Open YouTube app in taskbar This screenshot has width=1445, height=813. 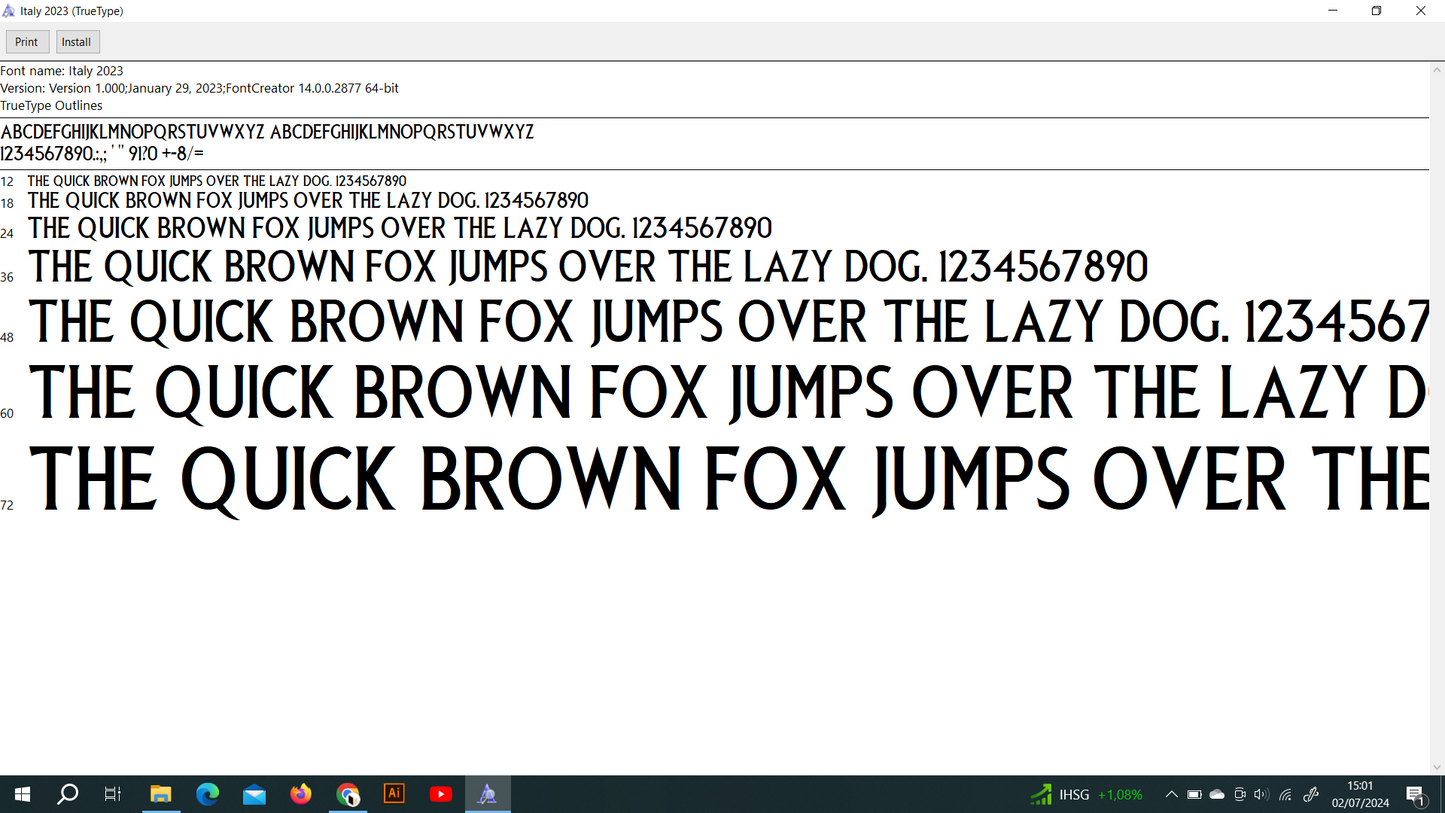point(441,795)
